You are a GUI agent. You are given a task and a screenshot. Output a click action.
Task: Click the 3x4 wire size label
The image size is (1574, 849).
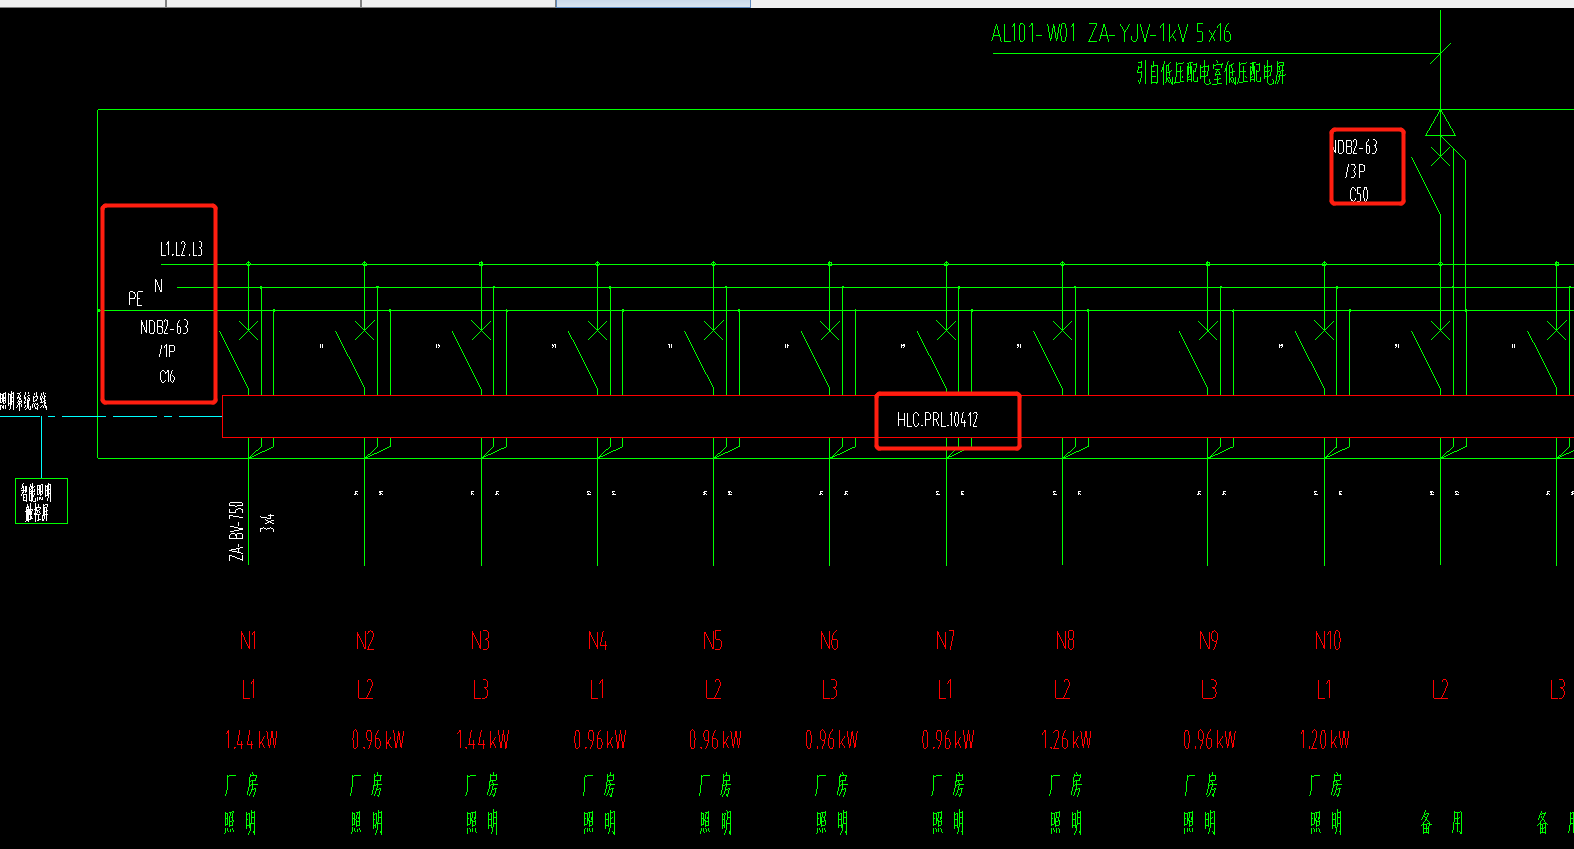(268, 522)
